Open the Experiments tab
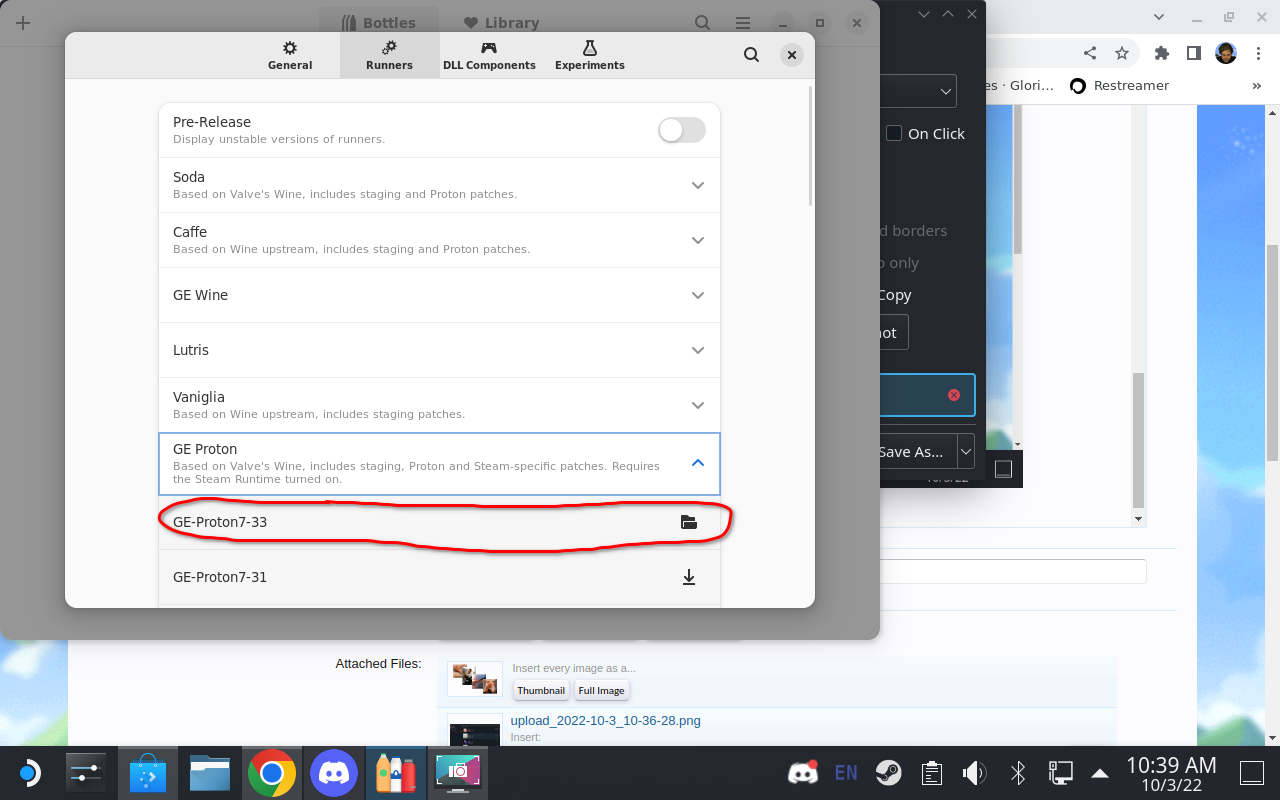 [590, 55]
